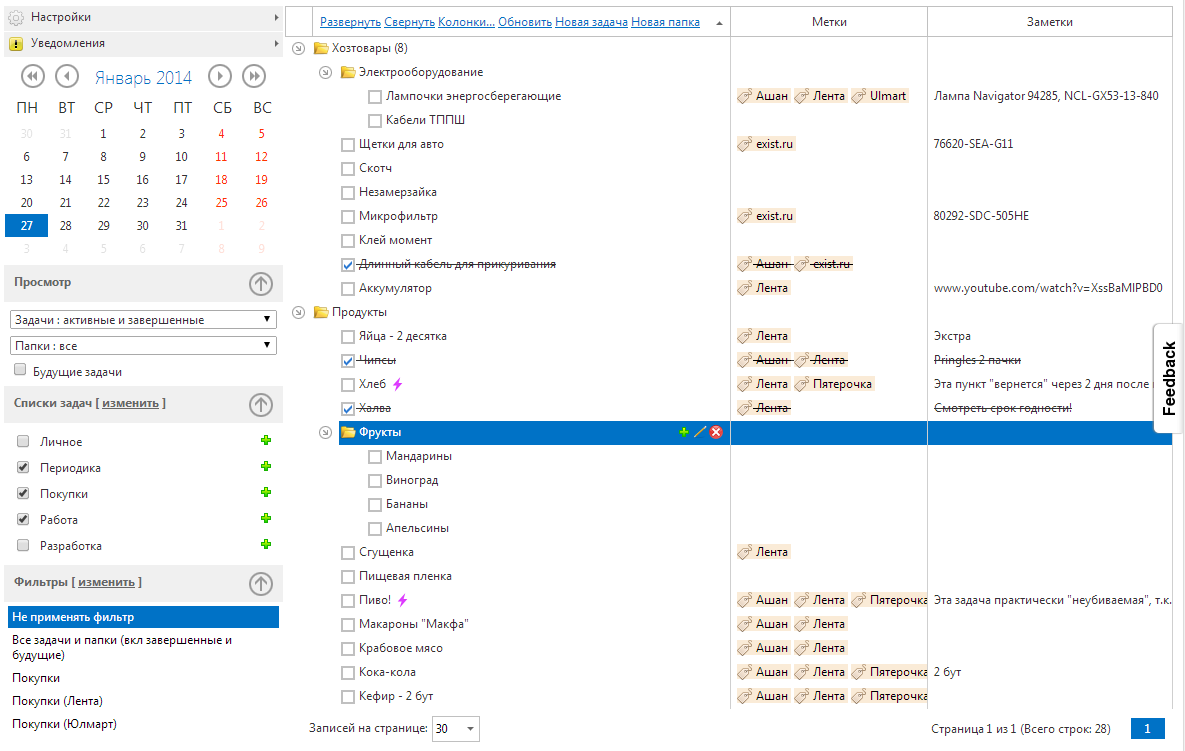1185x751 pixels.
Task: Open records-per-page dropdown showing 30
Action: pos(456,728)
